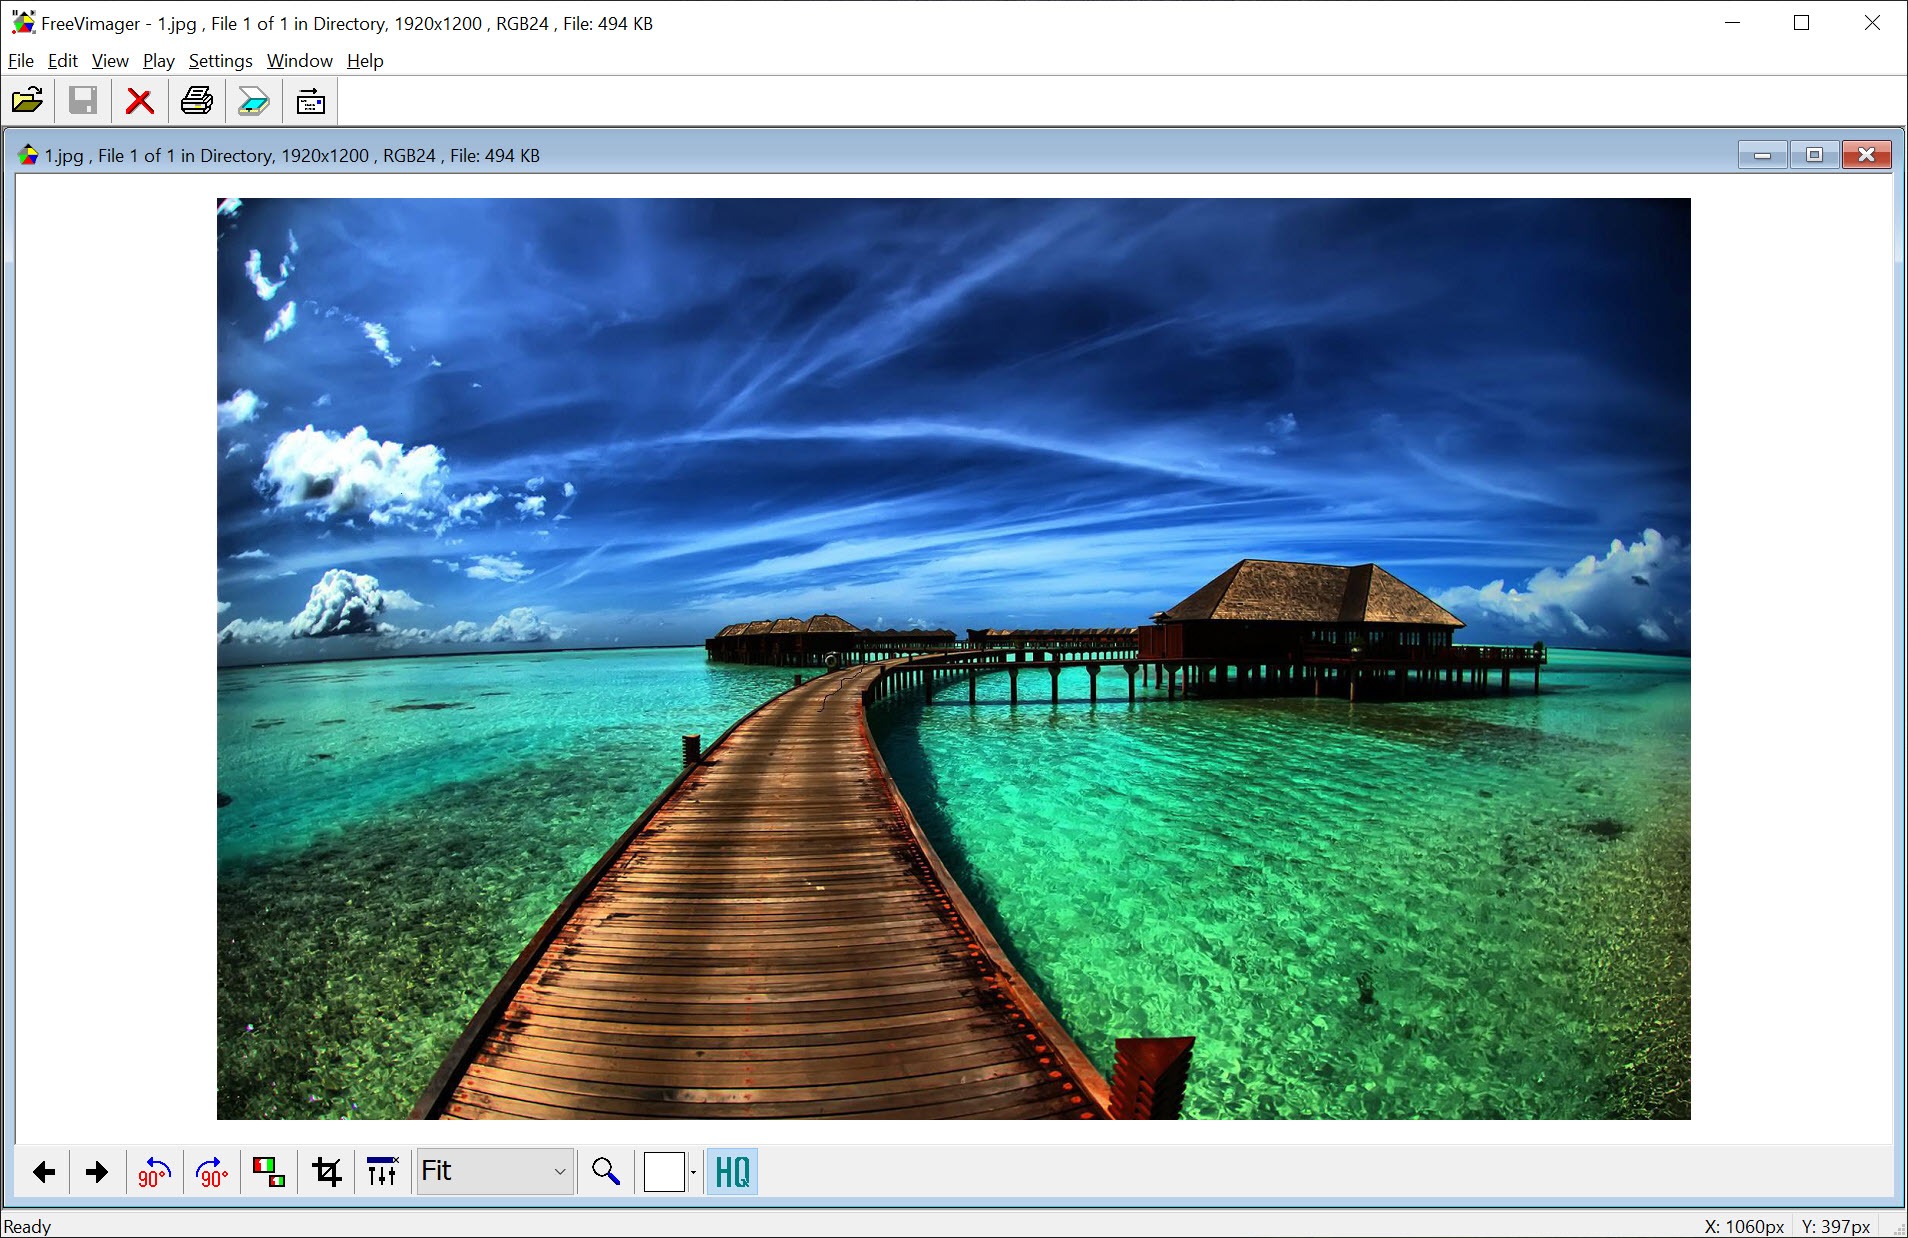Click the white background color swatch
Image resolution: width=1908 pixels, height=1238 pixels.
664,1172
